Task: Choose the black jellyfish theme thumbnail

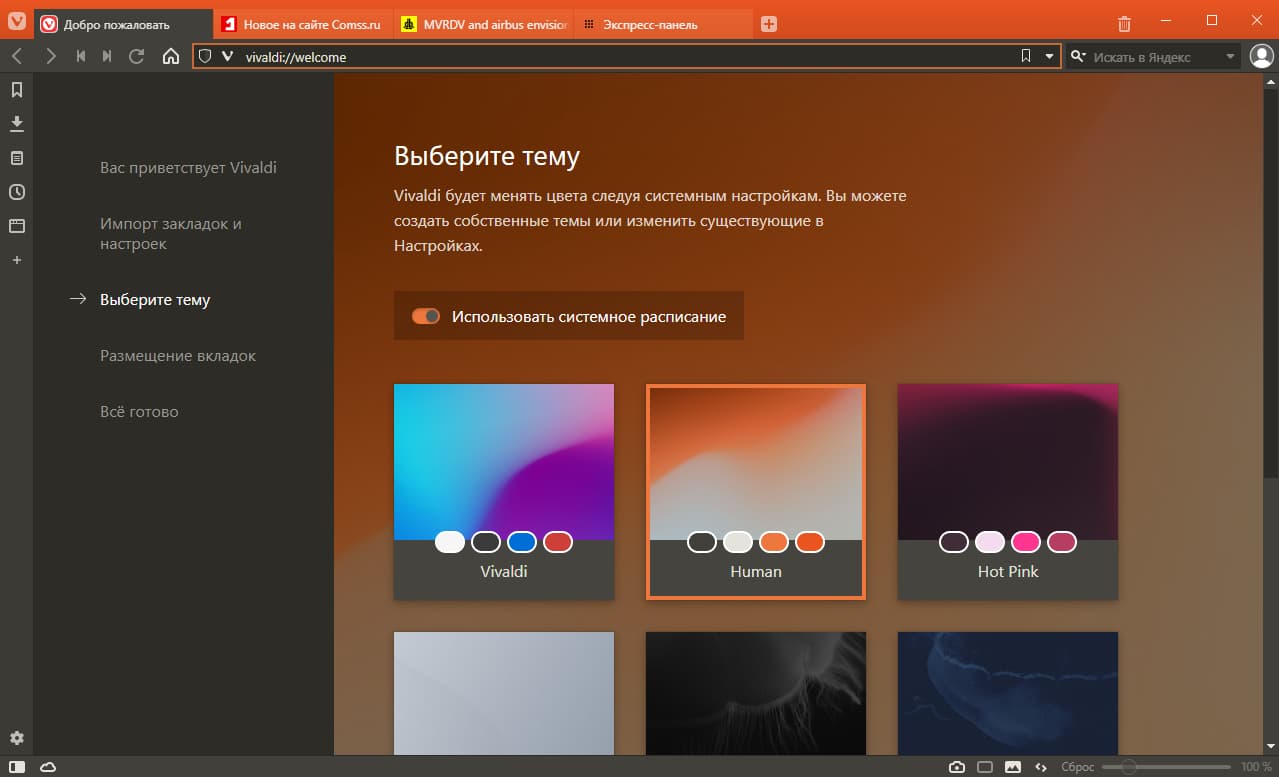Action: (756, 693)
